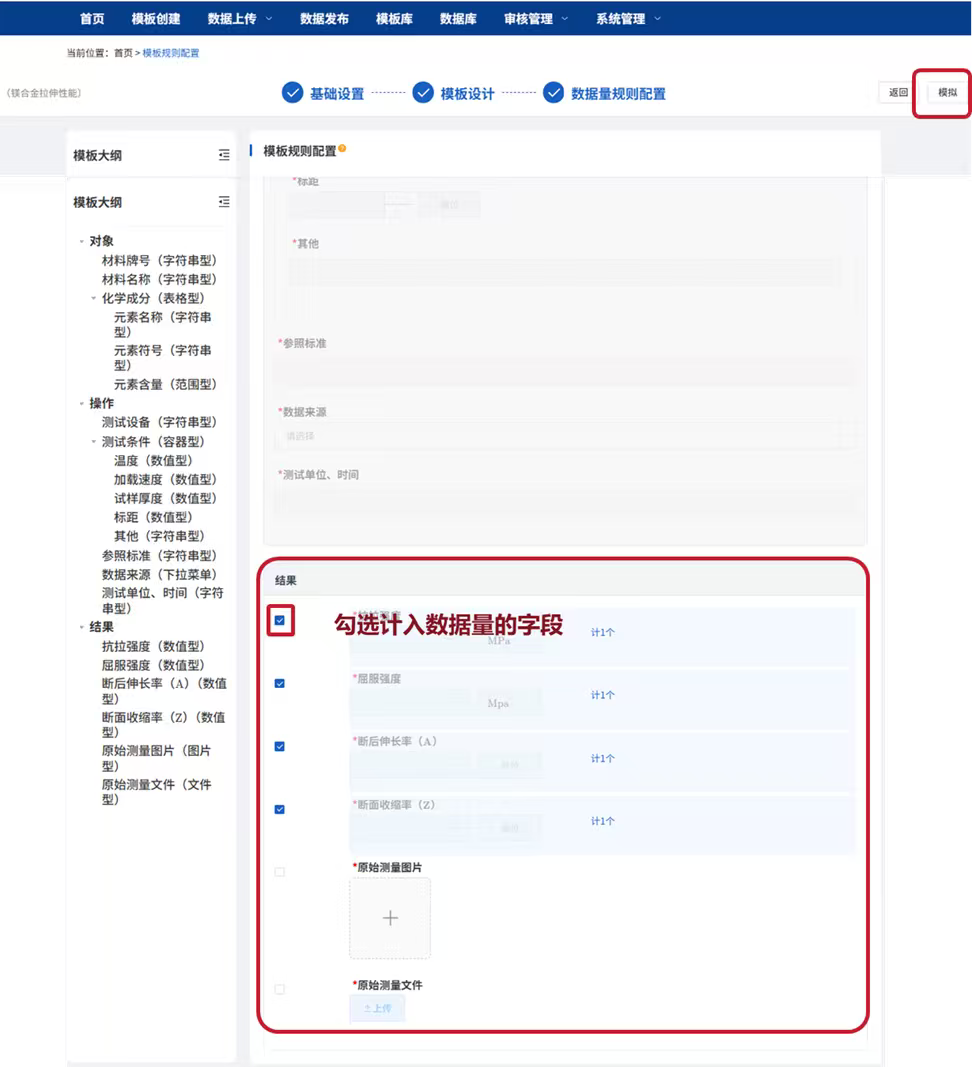This screenshot has width=972, height=1067.
Task: Click the outline toggle icon in second 模板大纲 header
Action: (224, 202)
